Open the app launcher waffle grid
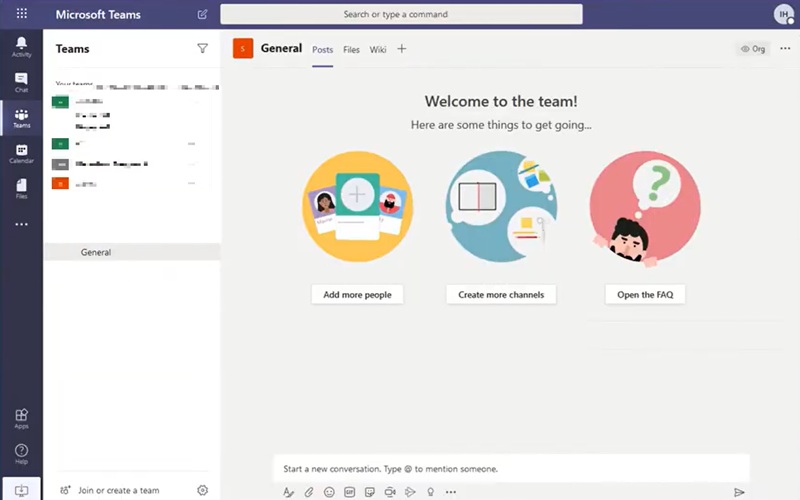Screen dimensions: 800x500 (21, 14)
